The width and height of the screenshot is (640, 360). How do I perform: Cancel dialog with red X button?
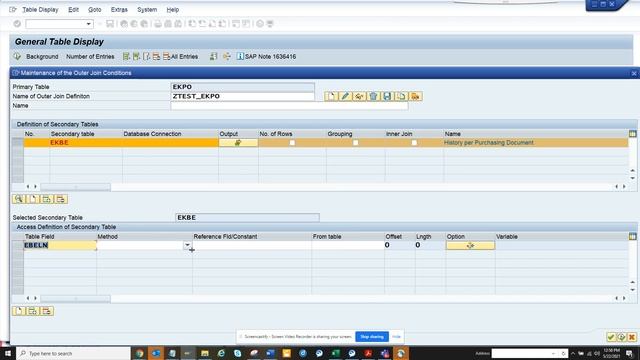tap(632, 337)
